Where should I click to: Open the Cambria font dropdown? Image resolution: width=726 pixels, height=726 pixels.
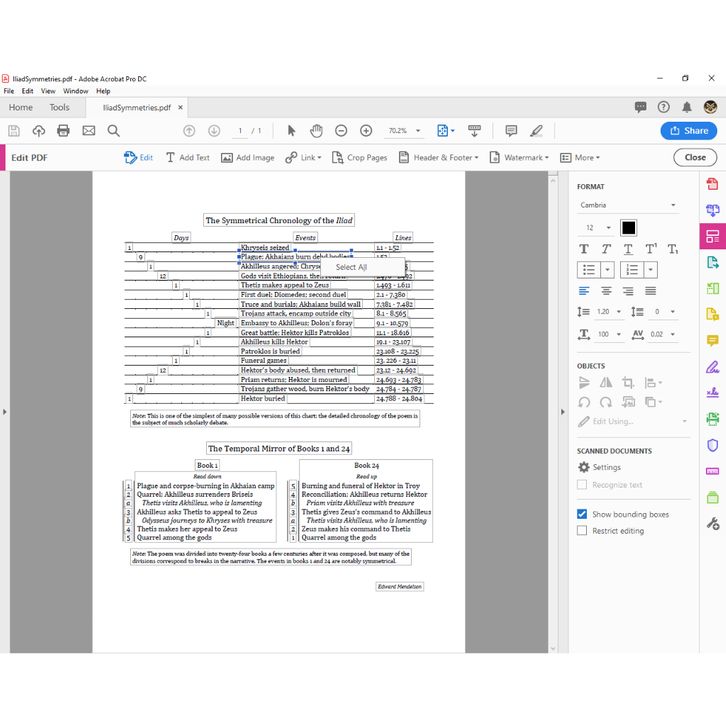pos(628,205)
